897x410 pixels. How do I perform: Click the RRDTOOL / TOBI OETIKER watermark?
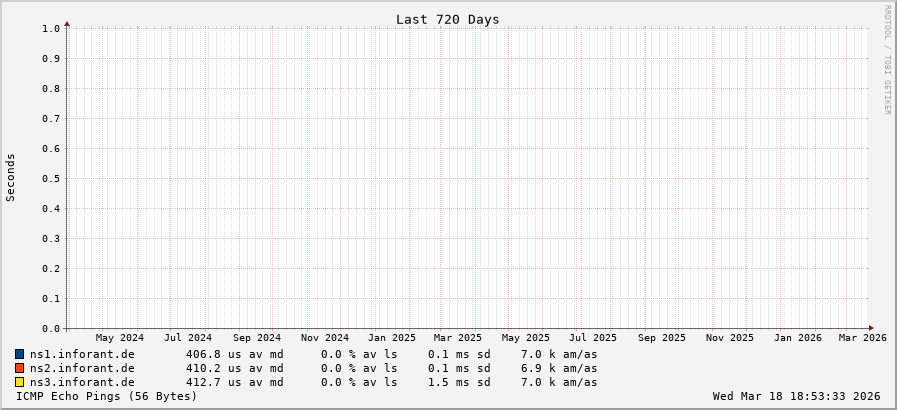click(887, 60)
